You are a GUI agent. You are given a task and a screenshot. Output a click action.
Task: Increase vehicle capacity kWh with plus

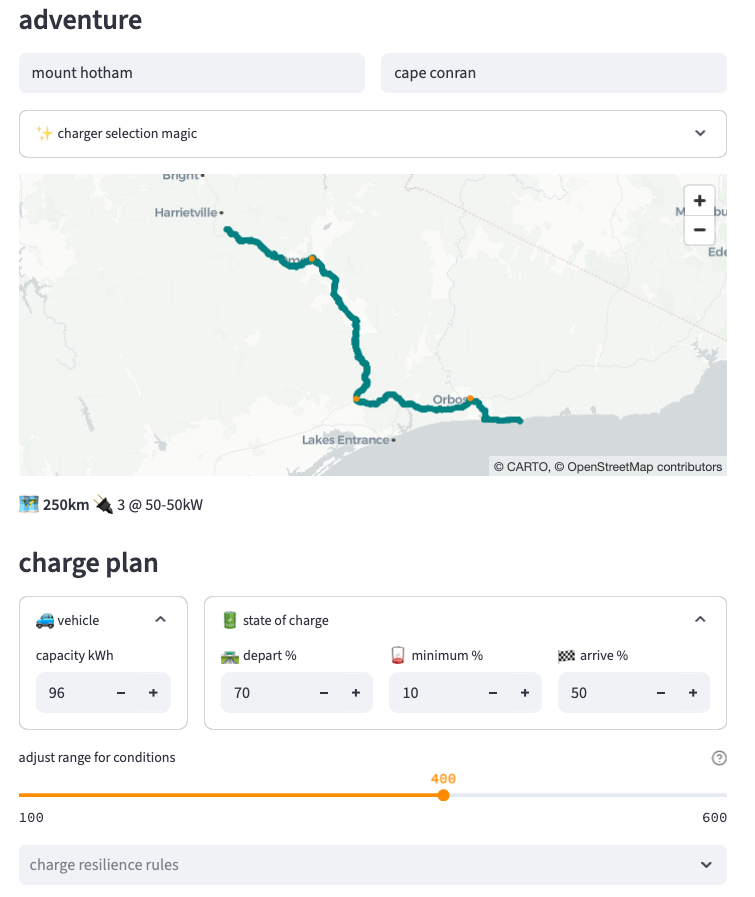coord(153,693)
